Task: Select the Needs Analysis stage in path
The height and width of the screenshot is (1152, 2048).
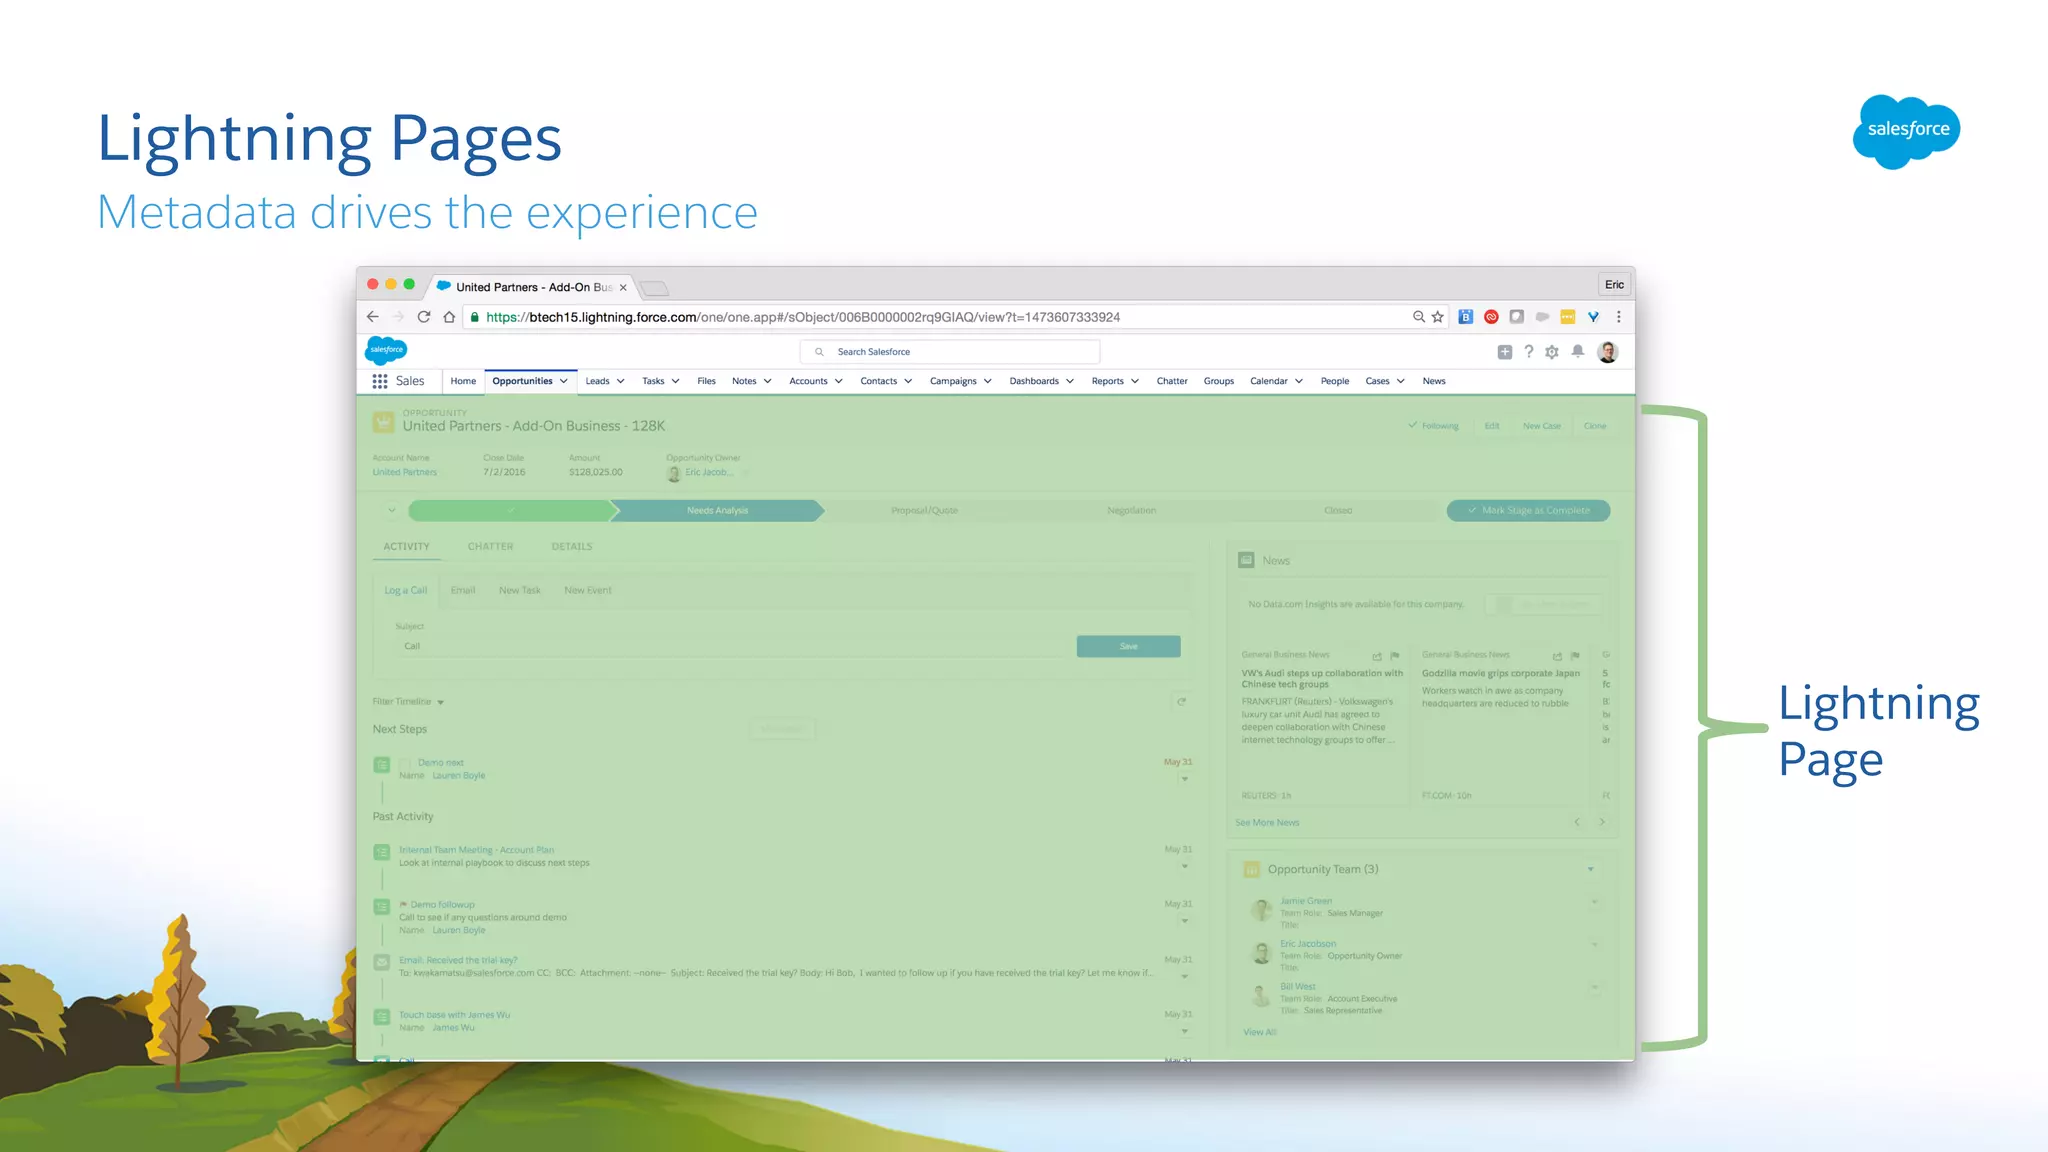Action: (717, 510)
